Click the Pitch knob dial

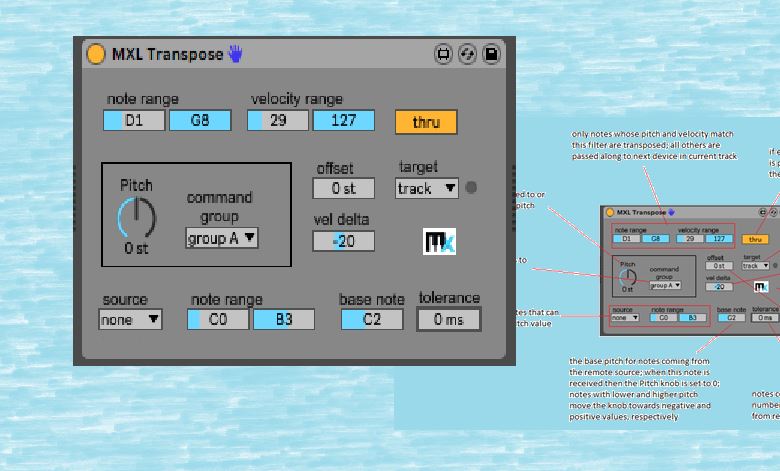click(137, 217)
